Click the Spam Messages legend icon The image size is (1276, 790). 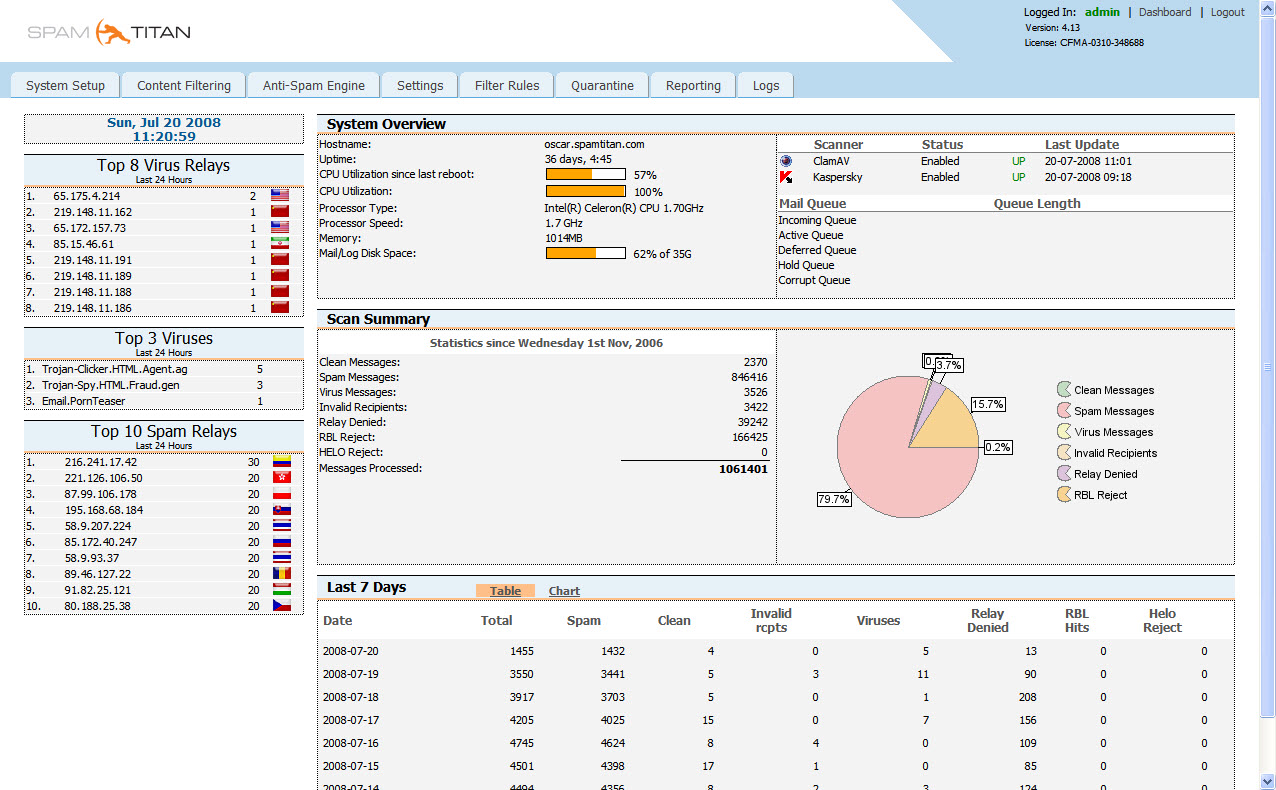1064,411
